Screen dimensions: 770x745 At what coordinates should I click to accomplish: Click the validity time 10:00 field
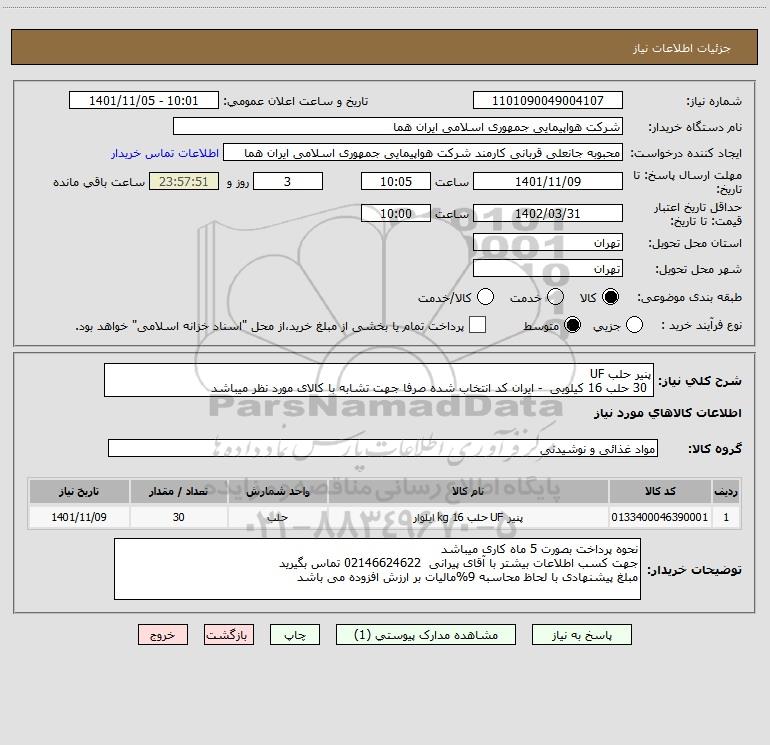point(396,213)
